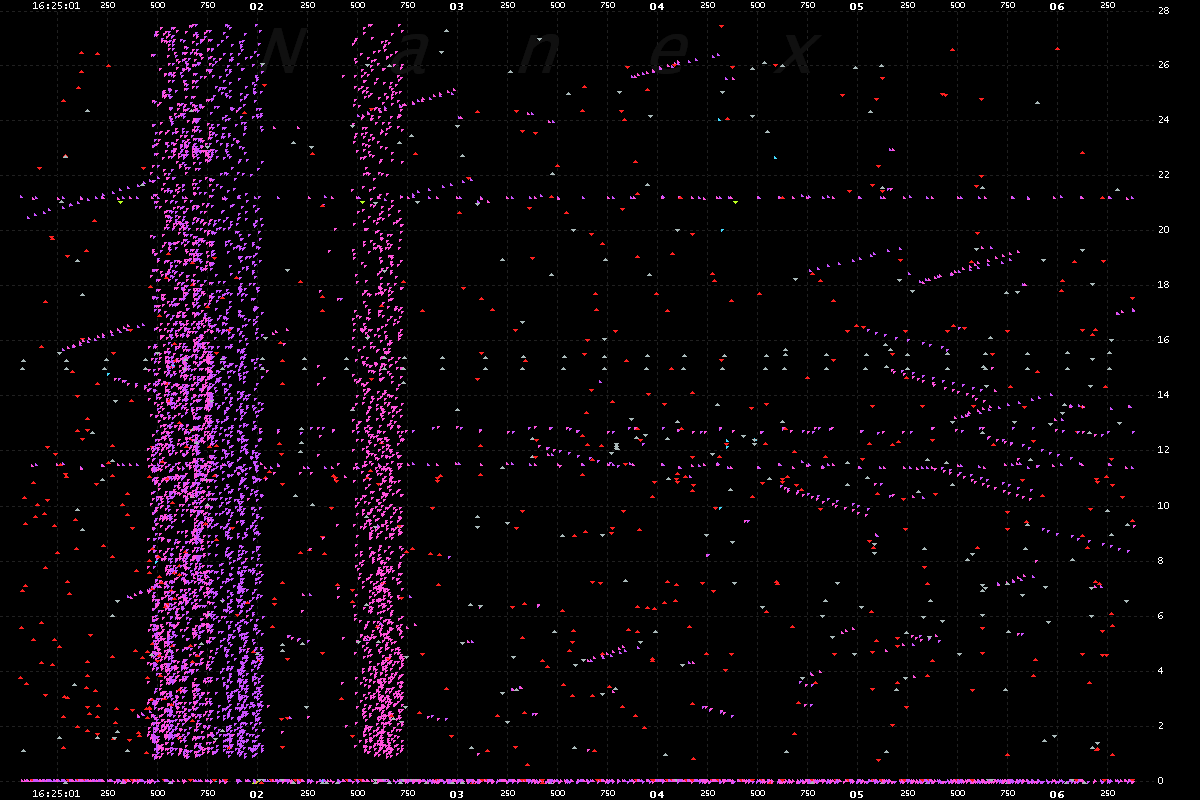
Task: Pick the 03 second marker on bottom axis
Action: click(457, 793)
